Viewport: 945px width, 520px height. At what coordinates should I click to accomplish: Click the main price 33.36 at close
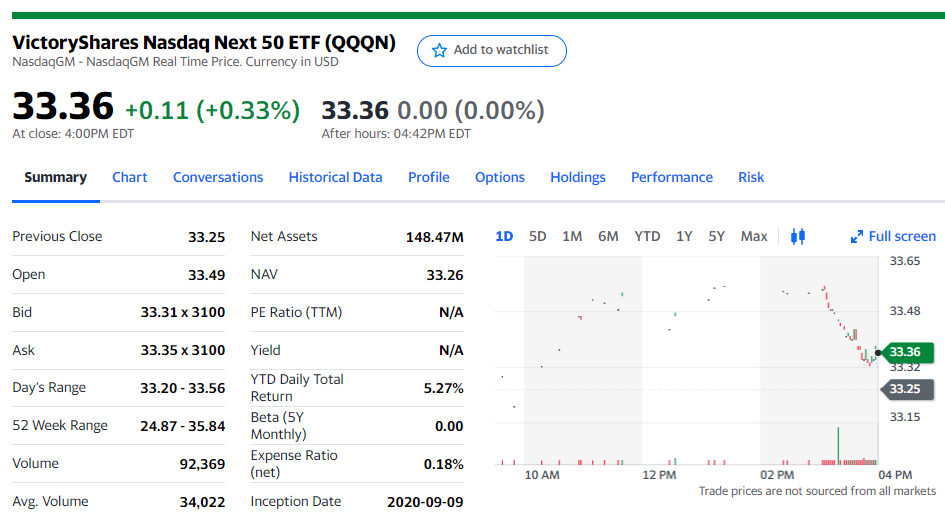pyautogui.click(x=63, y=106)
